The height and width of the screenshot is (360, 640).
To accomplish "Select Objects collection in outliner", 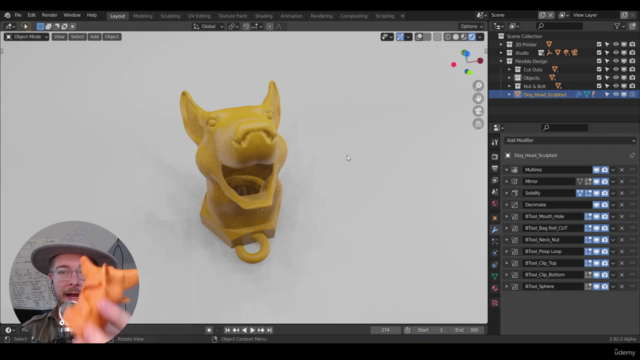I will pyautogui.click(x=531, y=78).
